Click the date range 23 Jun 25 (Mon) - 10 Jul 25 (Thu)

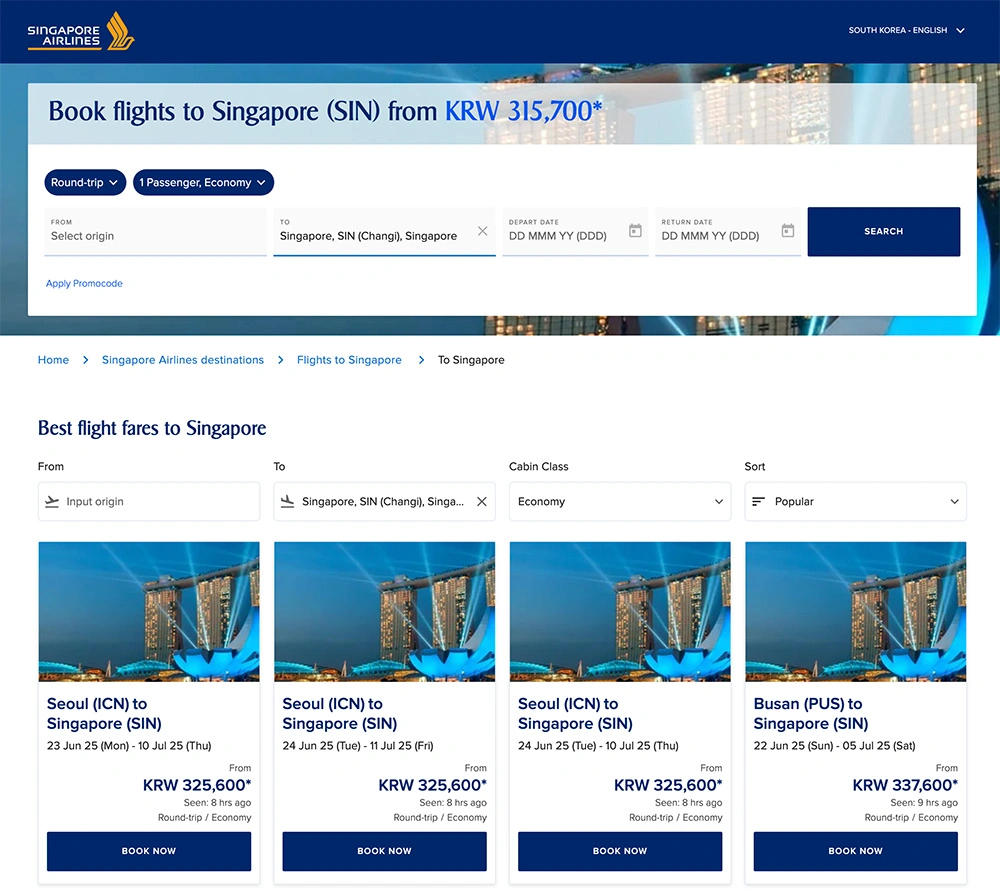click(129, 745)
